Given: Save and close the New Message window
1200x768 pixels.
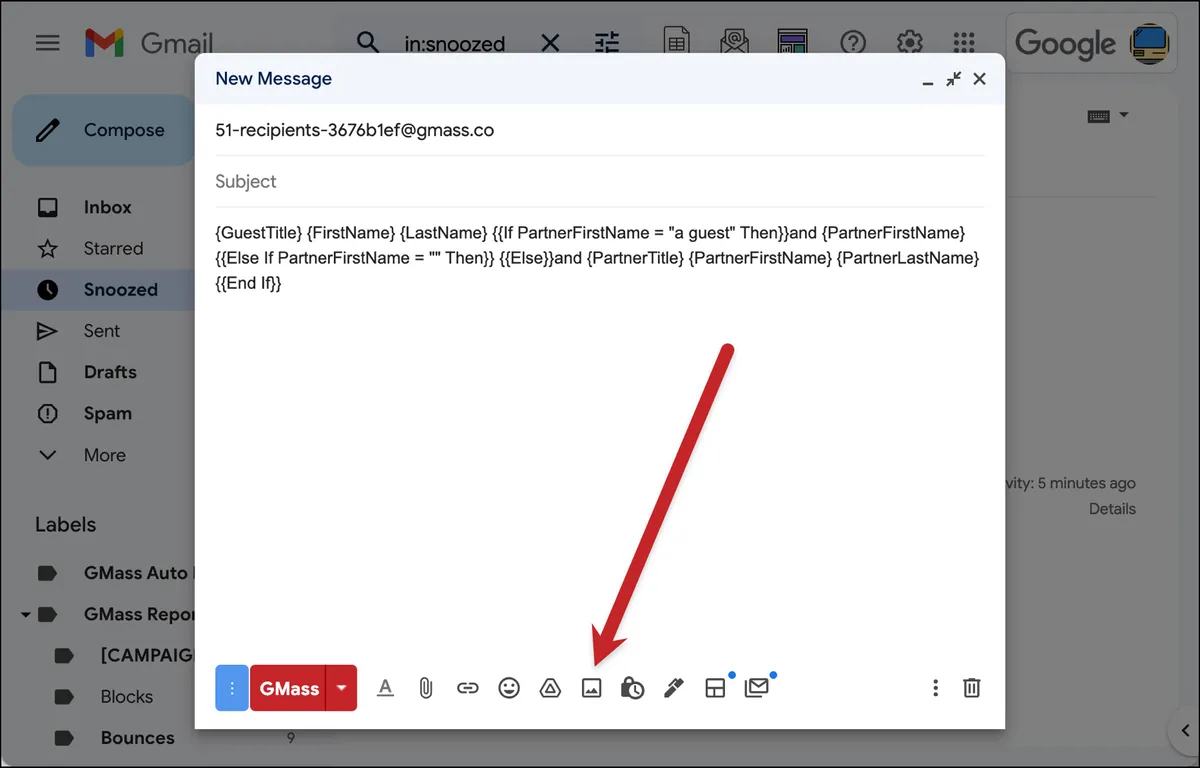Looking at the screenshot, I should click(x=980, y=79).
